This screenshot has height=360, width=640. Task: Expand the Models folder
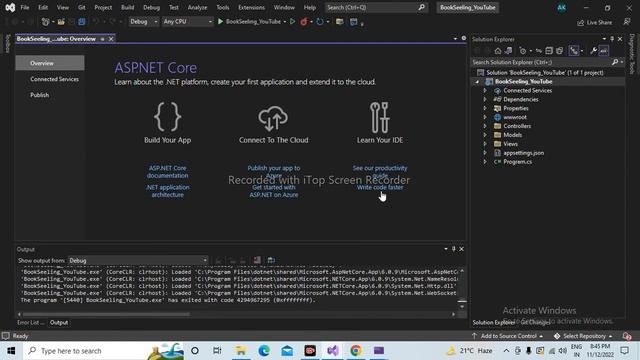485,135
